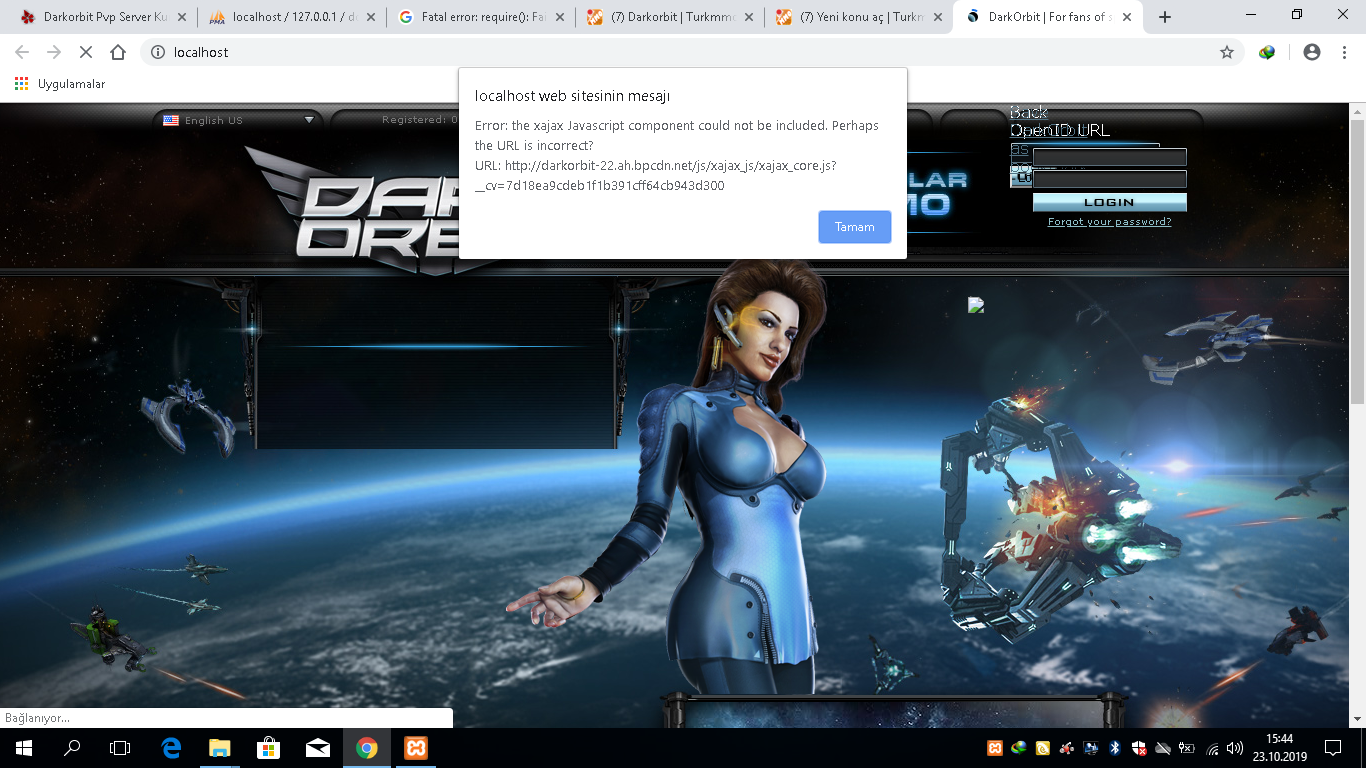The height and width of the screenshot is (768, 1366).
Task: Close the Darkorbit Pvp Server tab
Action: click(182, 17)
